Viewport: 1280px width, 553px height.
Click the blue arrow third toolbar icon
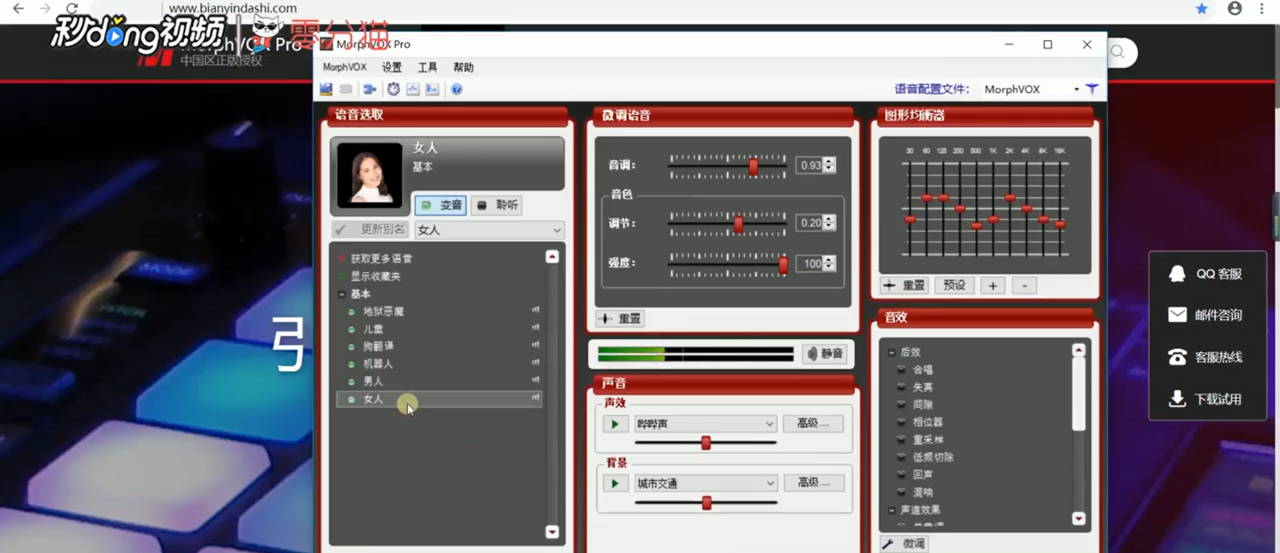pyautogui.click(x=370, y=89)
